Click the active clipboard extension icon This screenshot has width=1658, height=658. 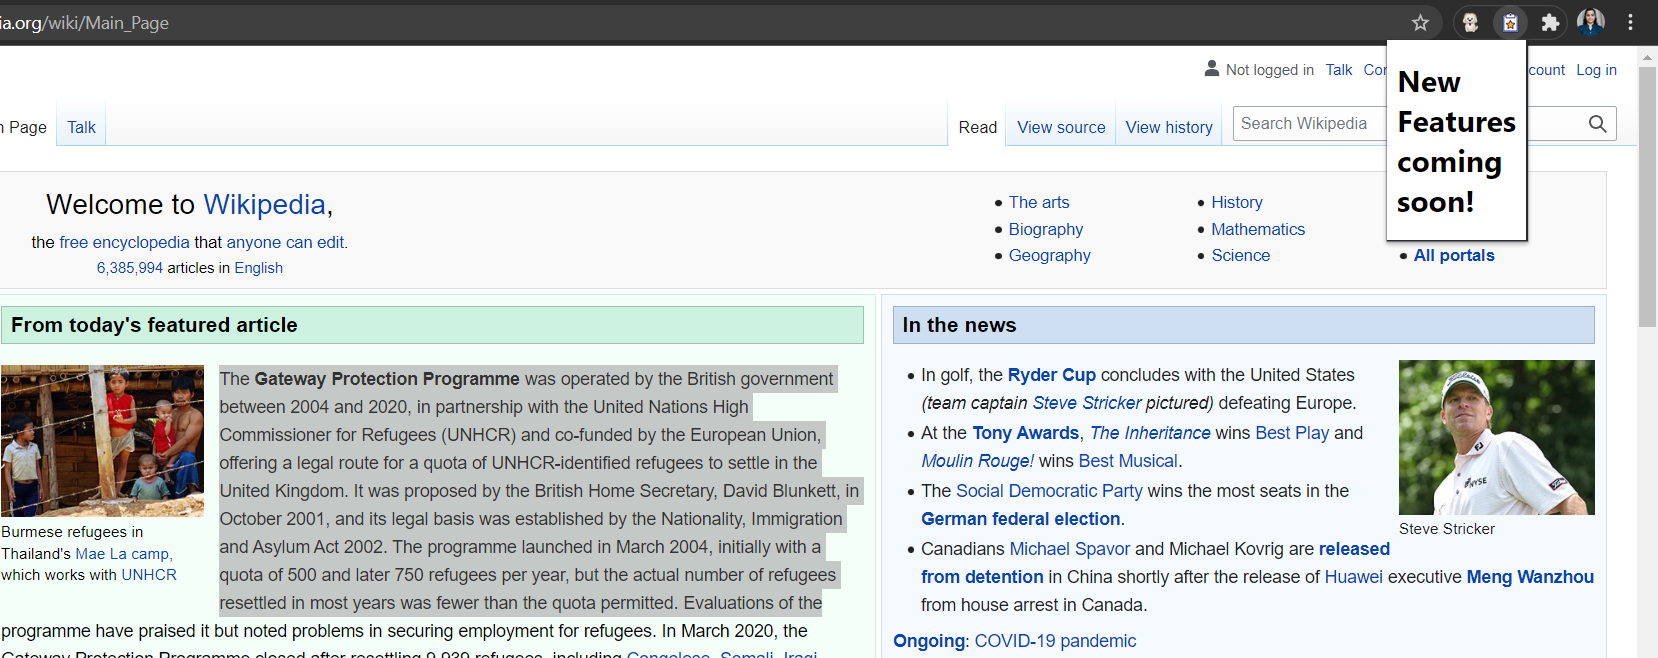[x=1510, y=22]
